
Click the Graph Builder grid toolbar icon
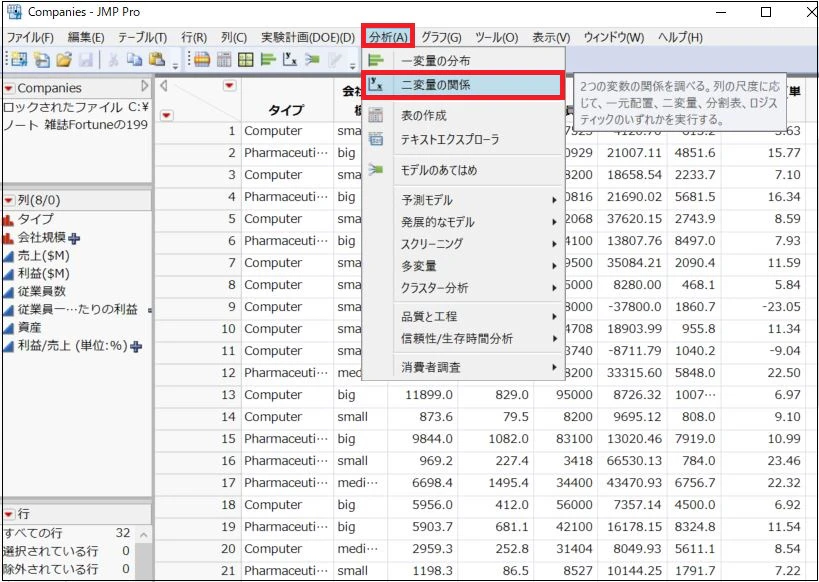pos(245,60)
